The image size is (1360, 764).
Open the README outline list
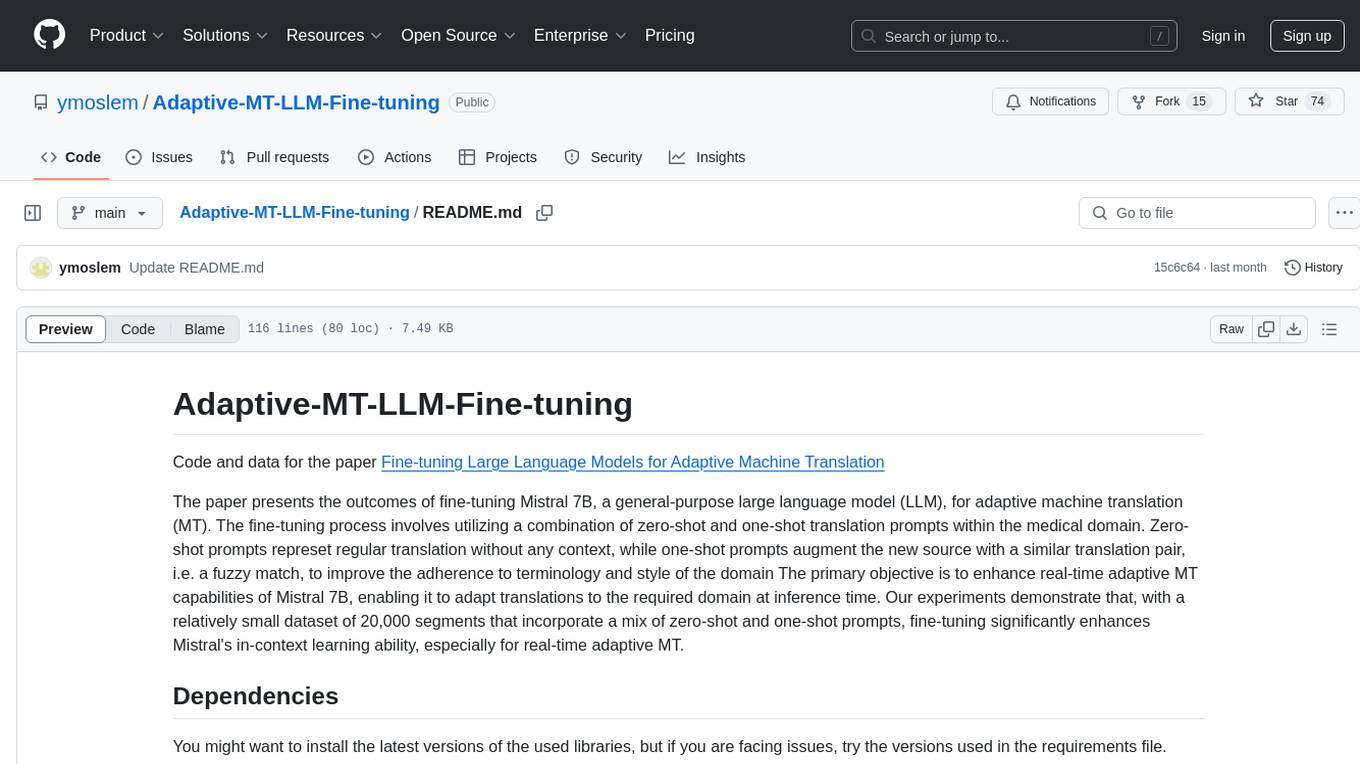tap(1329, 329)
